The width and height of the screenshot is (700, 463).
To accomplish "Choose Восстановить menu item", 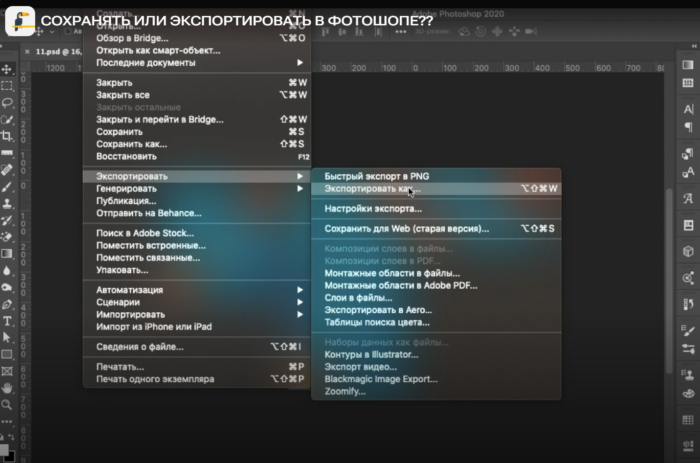I will (196, 156).
